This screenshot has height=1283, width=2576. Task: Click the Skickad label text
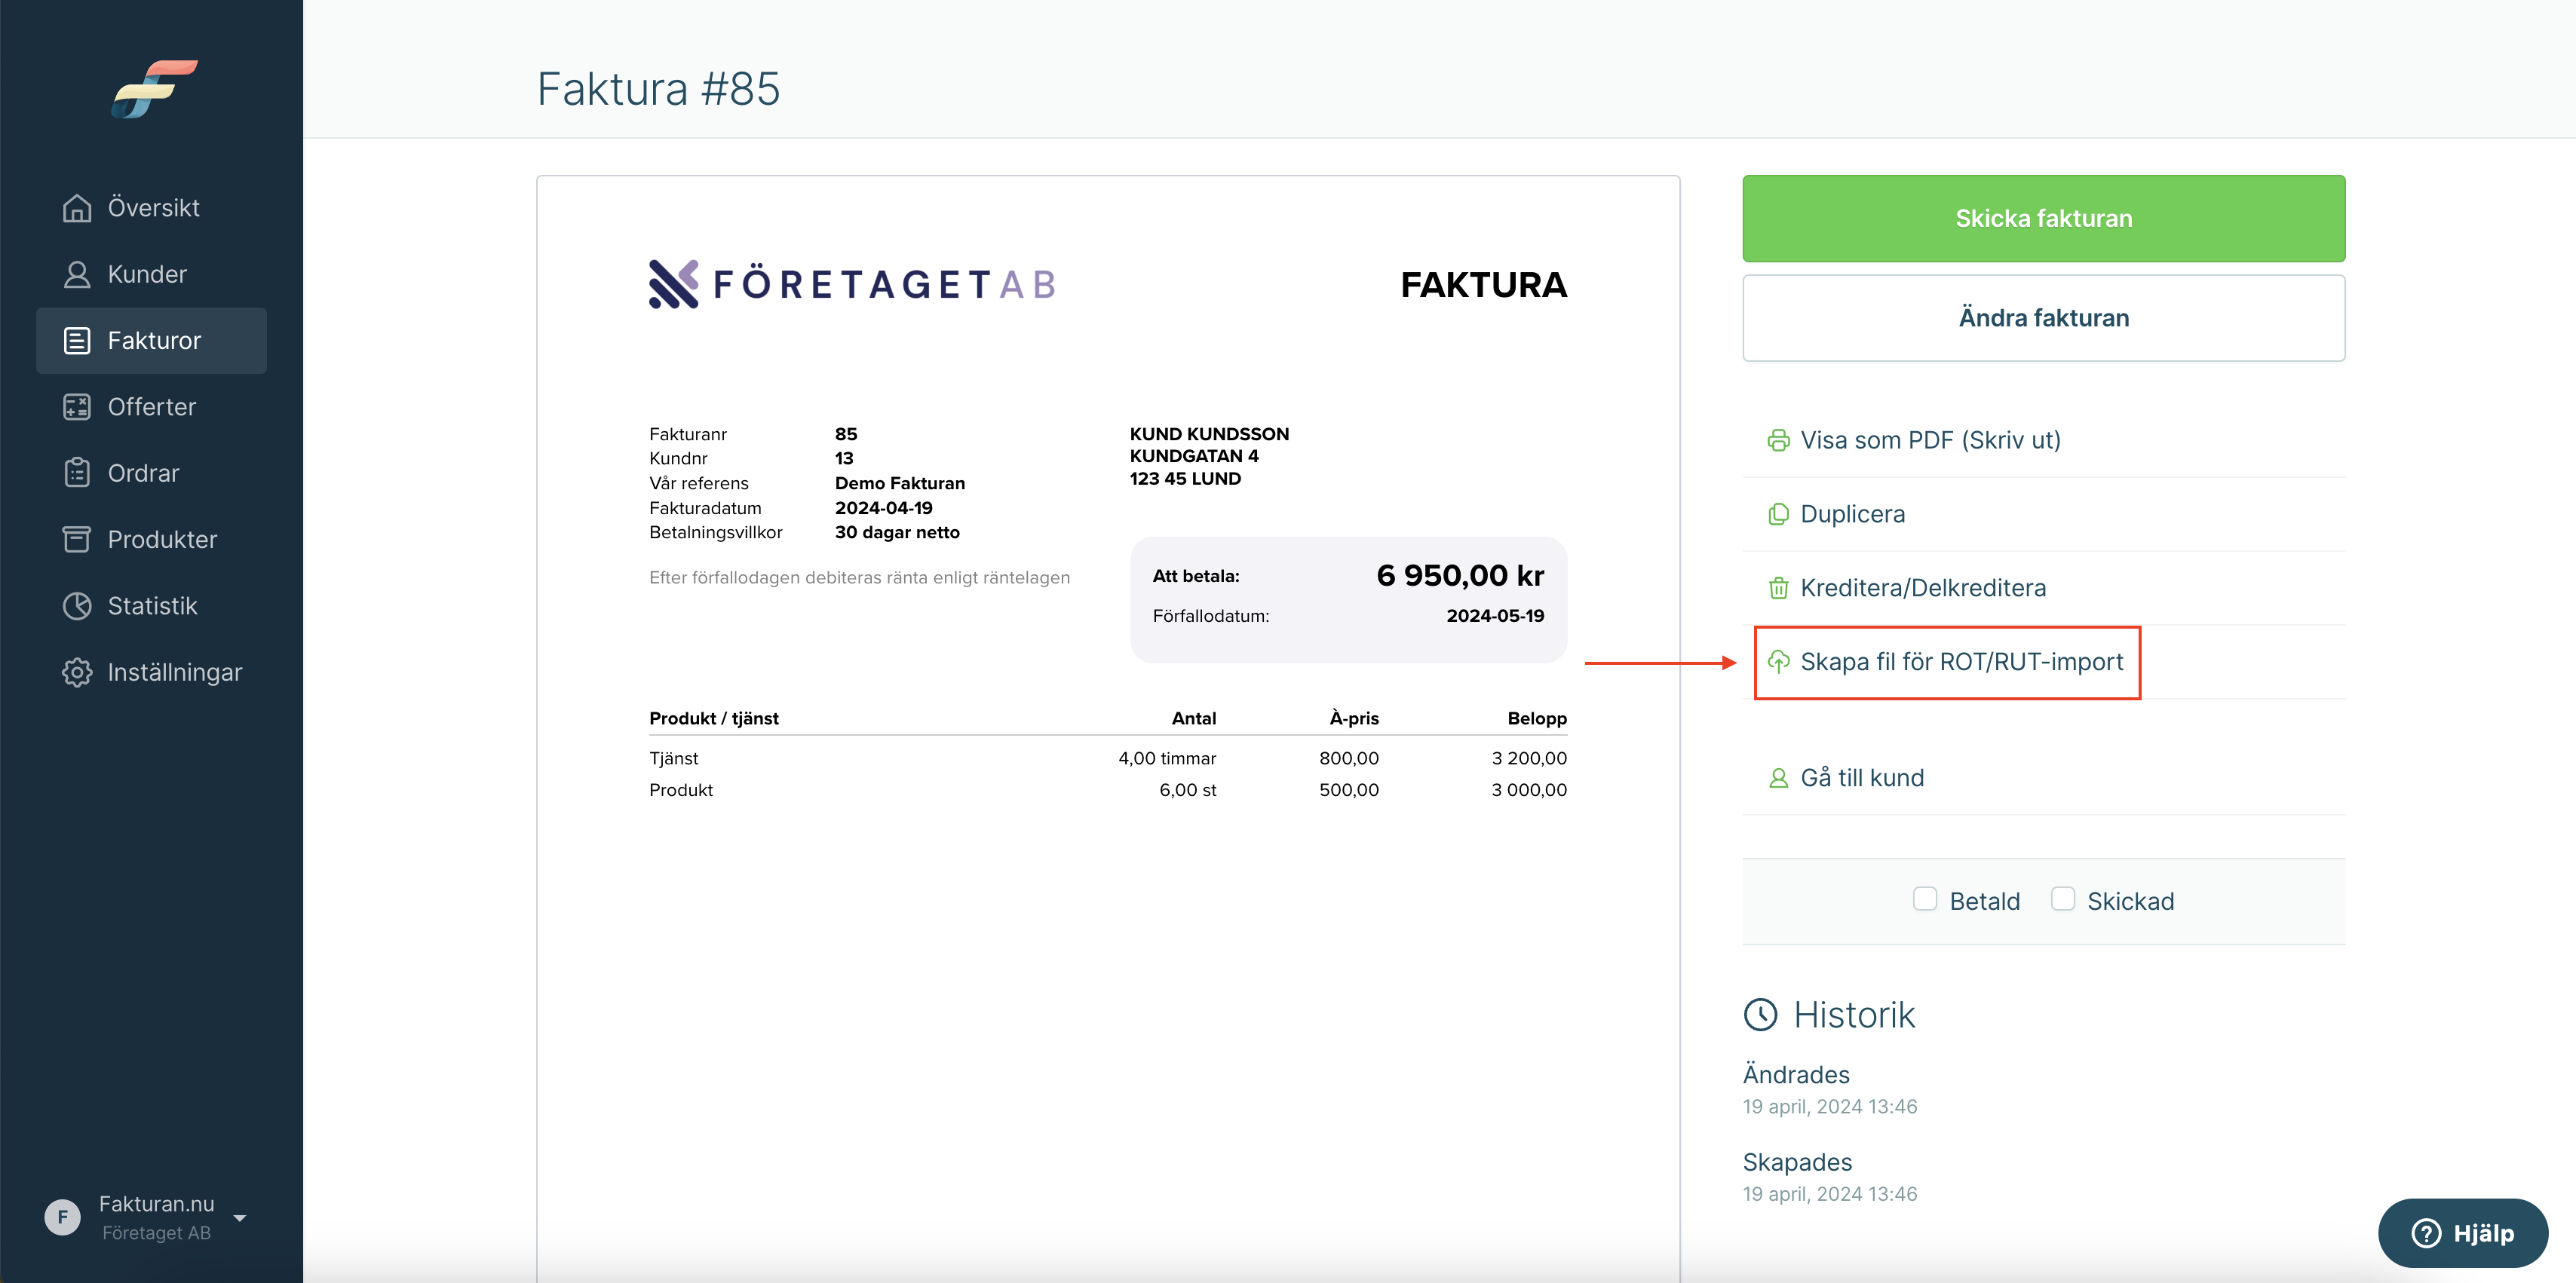(x=2130, y=901)
